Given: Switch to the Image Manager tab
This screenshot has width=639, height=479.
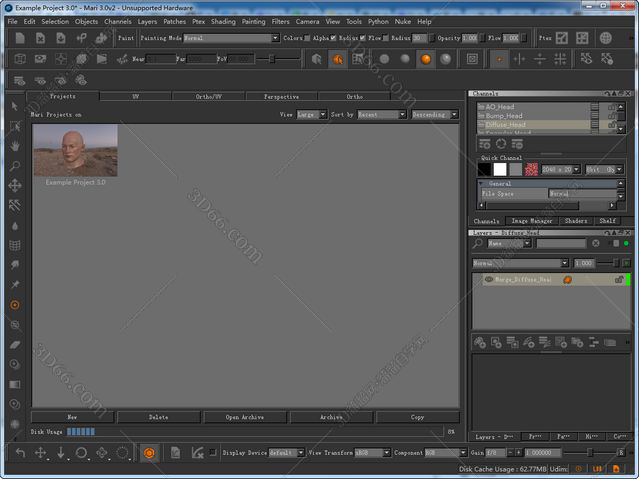Looking at the screenshot, I should coord(530,221).
